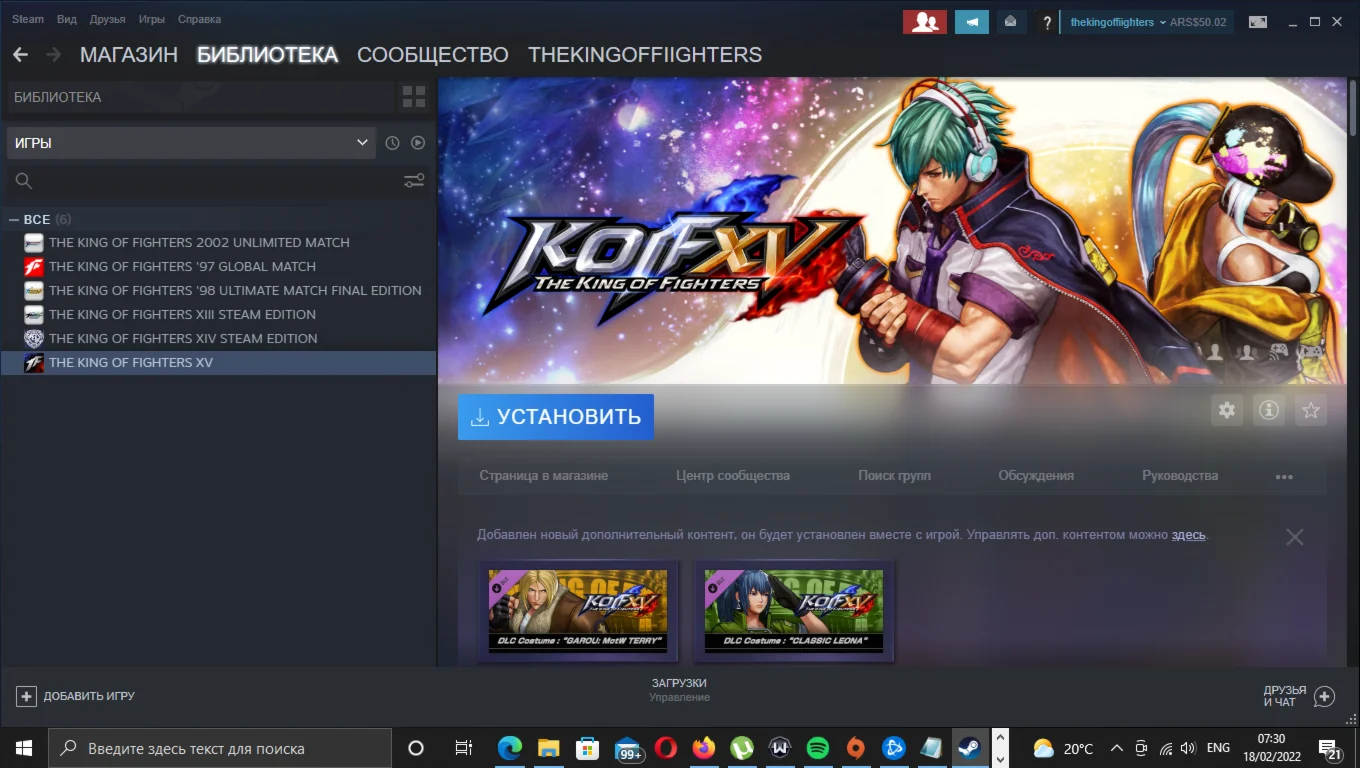The width and height of the screenshot is (1360, 768).
Task: Open the envelope inbox icon
Action: 1011,22
